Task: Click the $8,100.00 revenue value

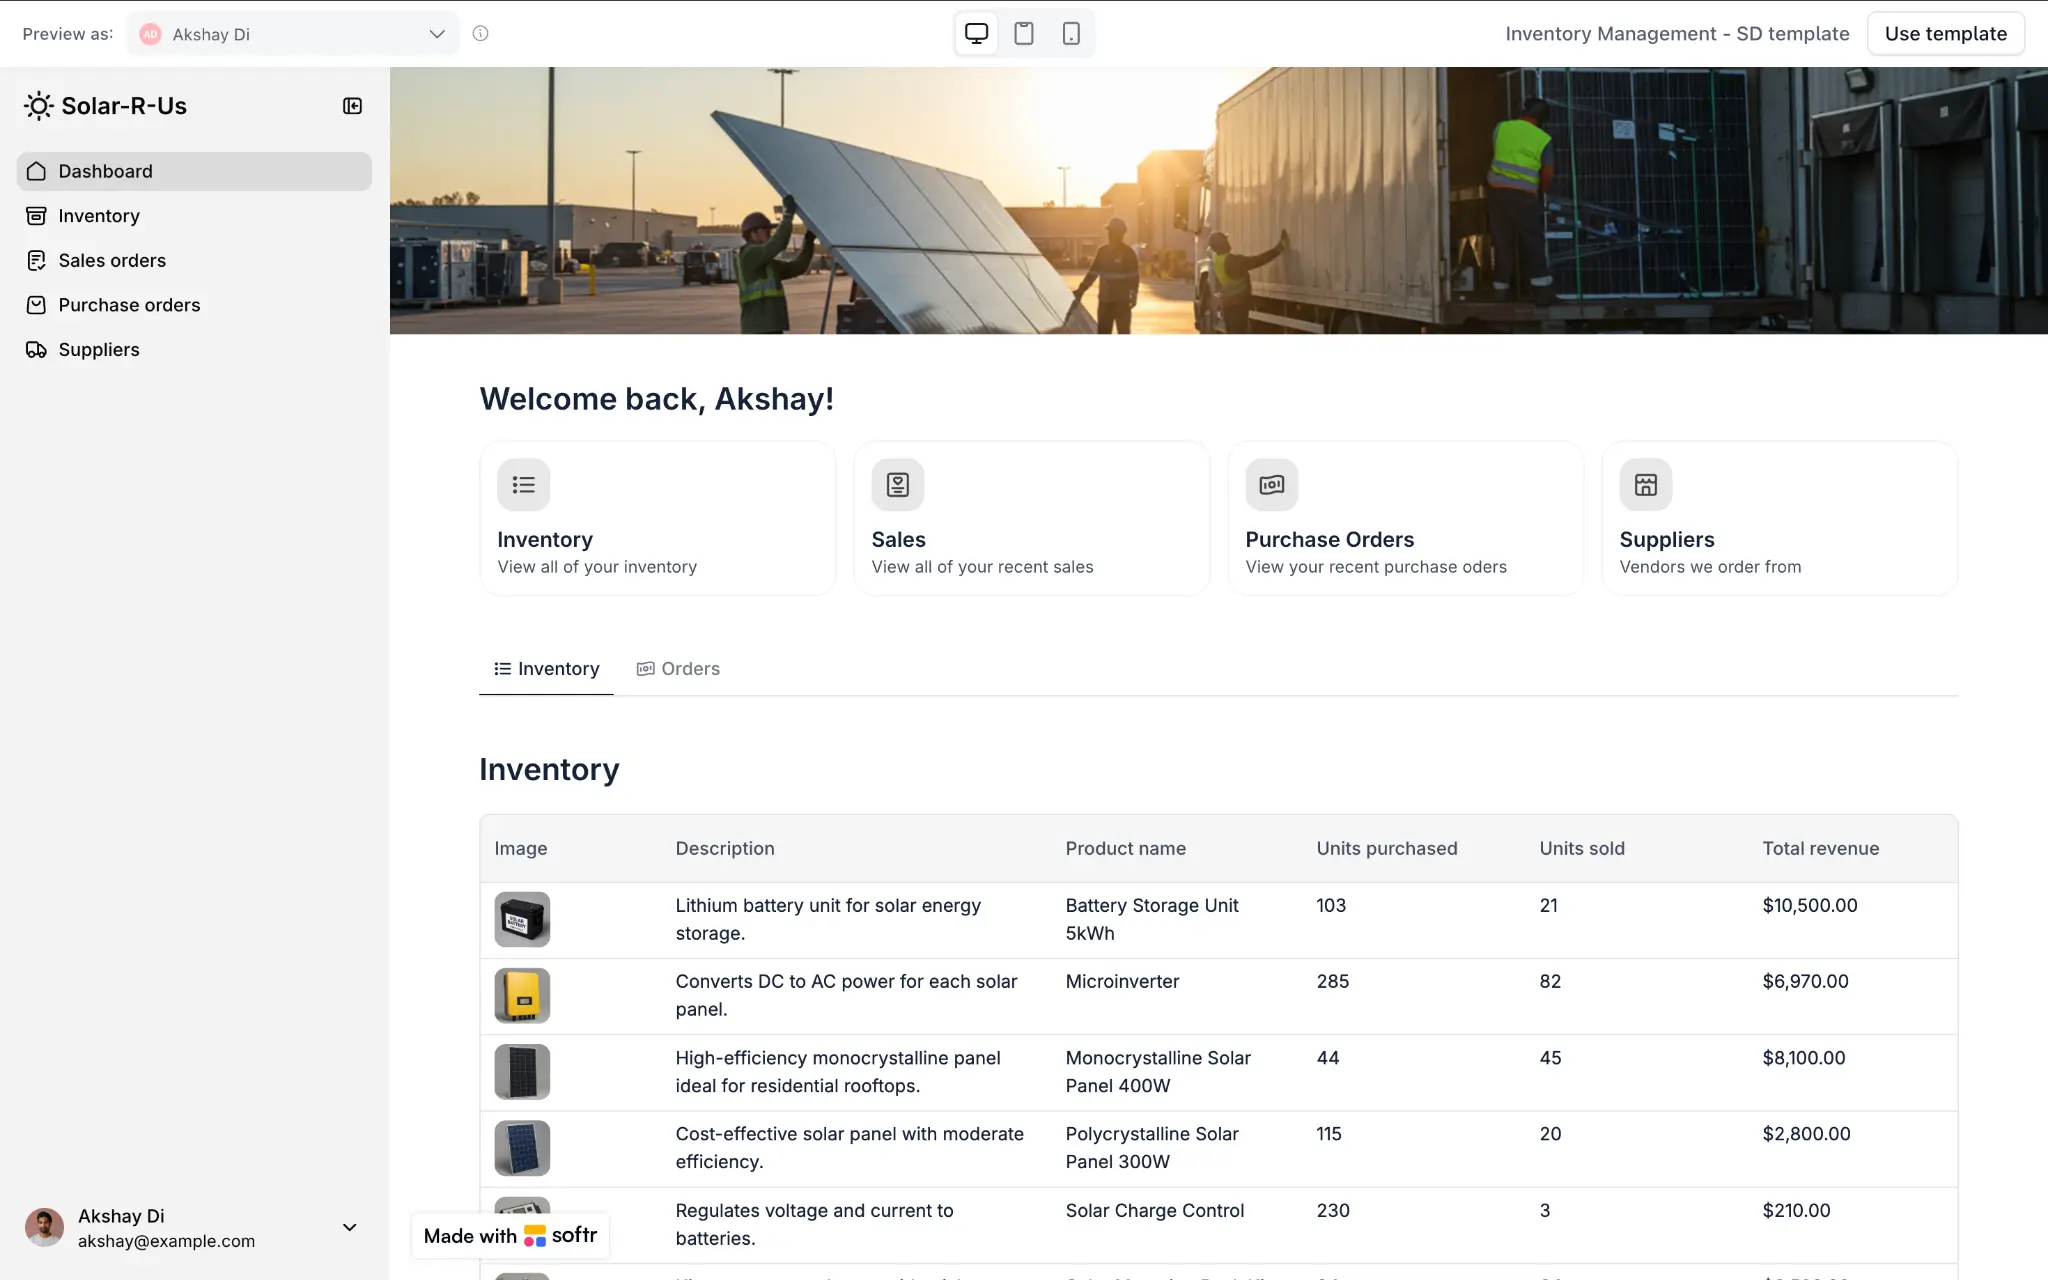Action: click(1804, 1058)
